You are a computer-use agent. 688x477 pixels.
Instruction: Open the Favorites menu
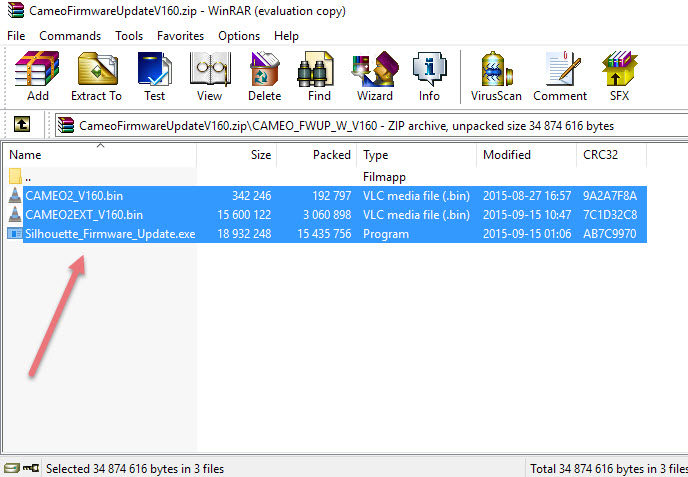pyautogui.click(x=180, y=36)
